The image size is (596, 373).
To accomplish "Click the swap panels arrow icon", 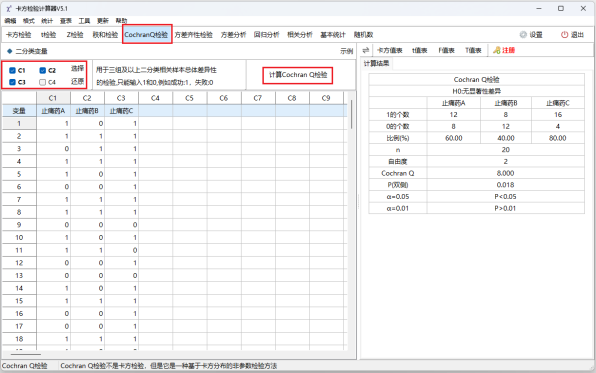I will (x=366, y=50).
